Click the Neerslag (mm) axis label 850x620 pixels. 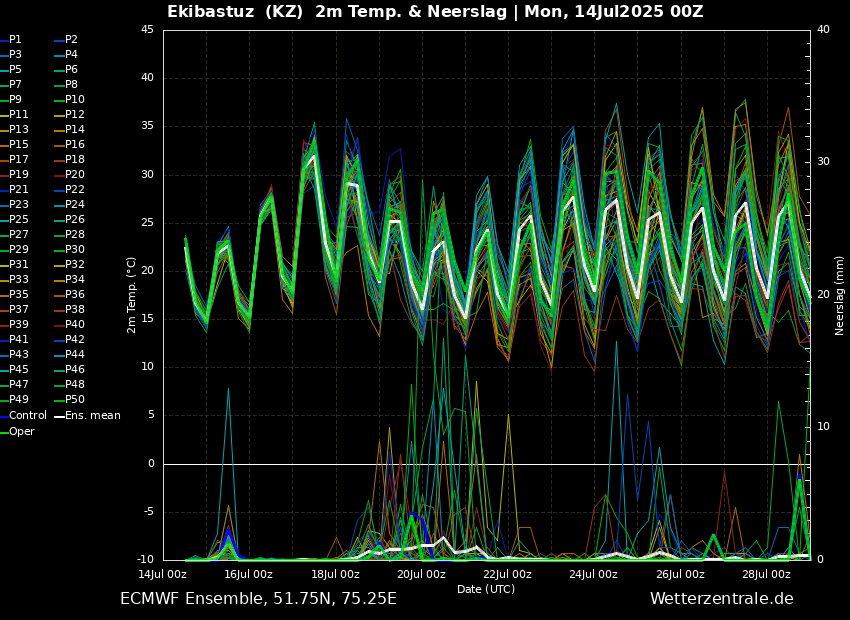pyautogui.click(x=839, y=295)
